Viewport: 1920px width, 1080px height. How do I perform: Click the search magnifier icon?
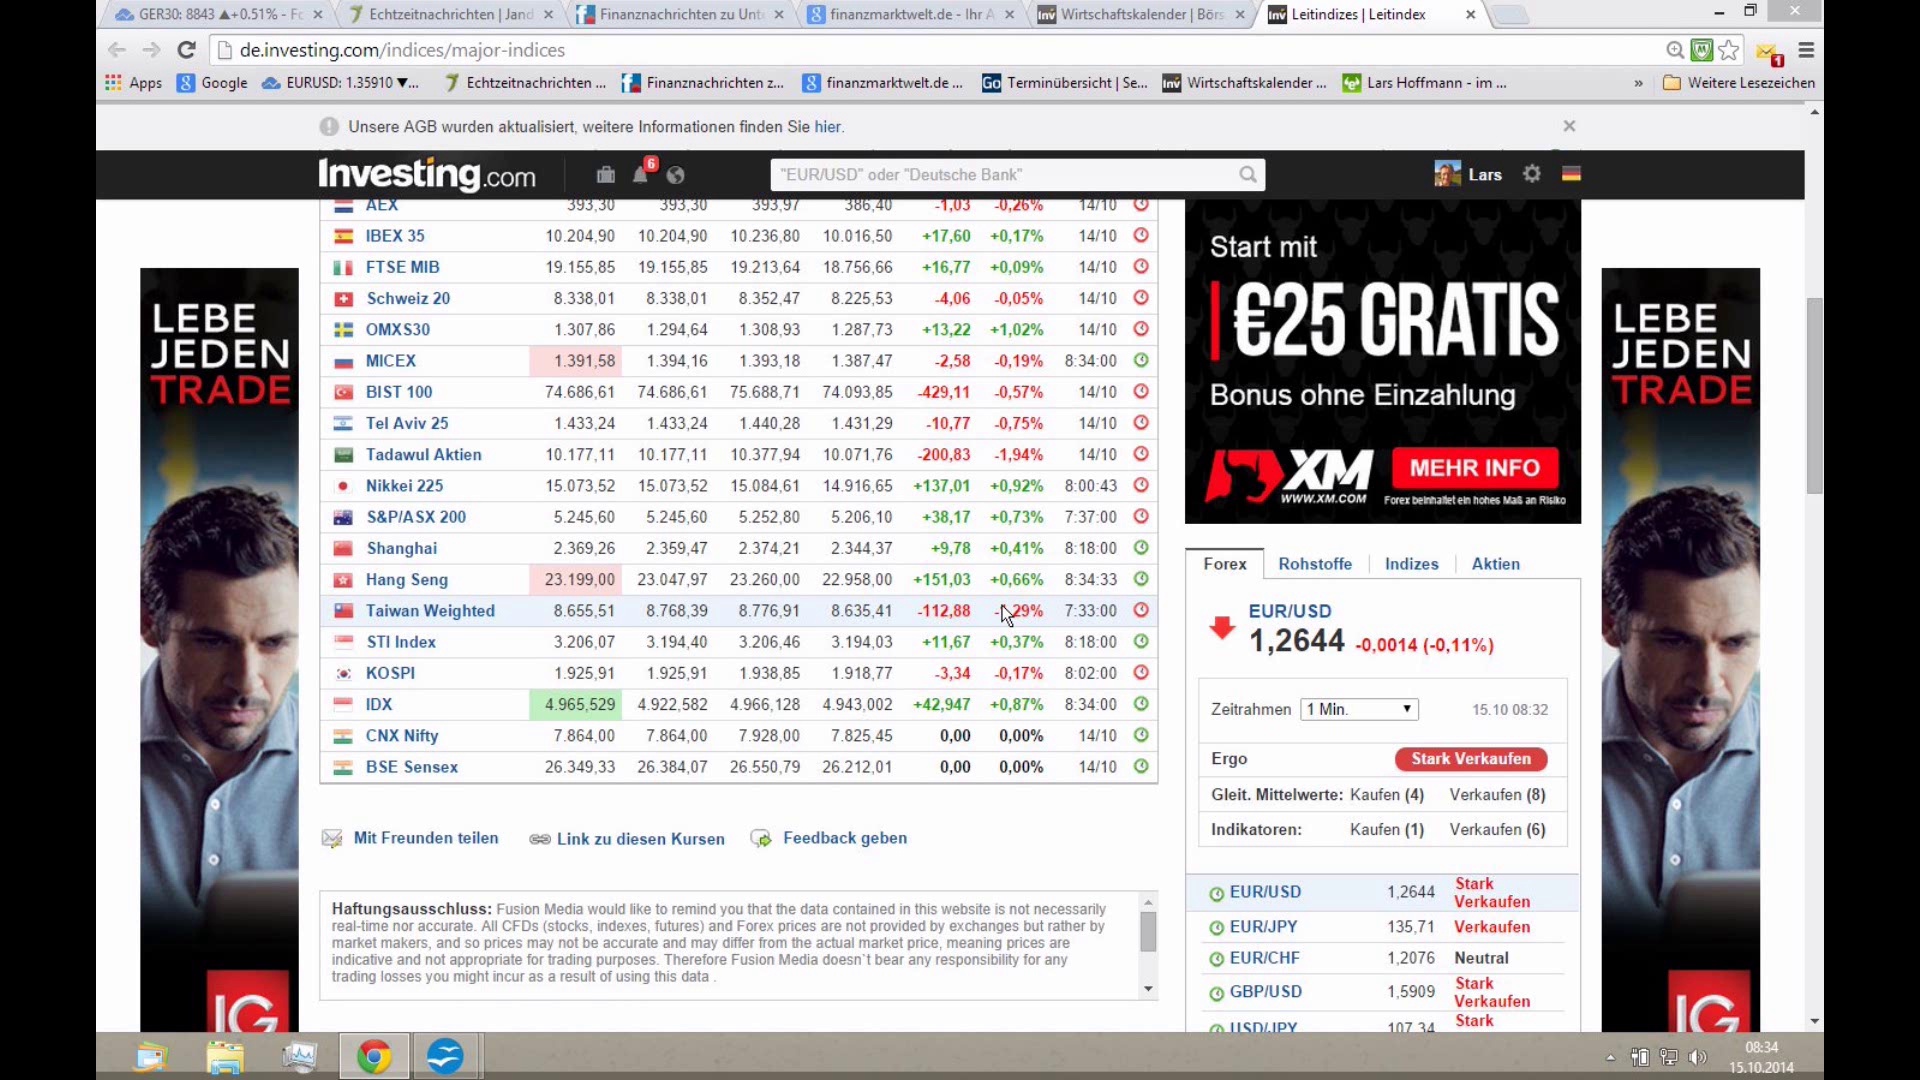1247,175
